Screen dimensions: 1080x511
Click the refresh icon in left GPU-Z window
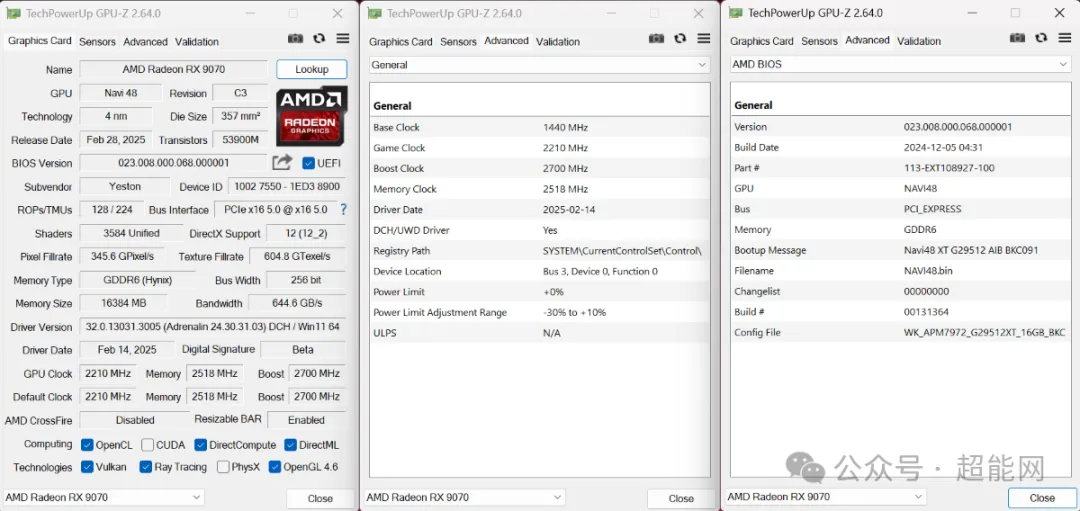[319, 39]
